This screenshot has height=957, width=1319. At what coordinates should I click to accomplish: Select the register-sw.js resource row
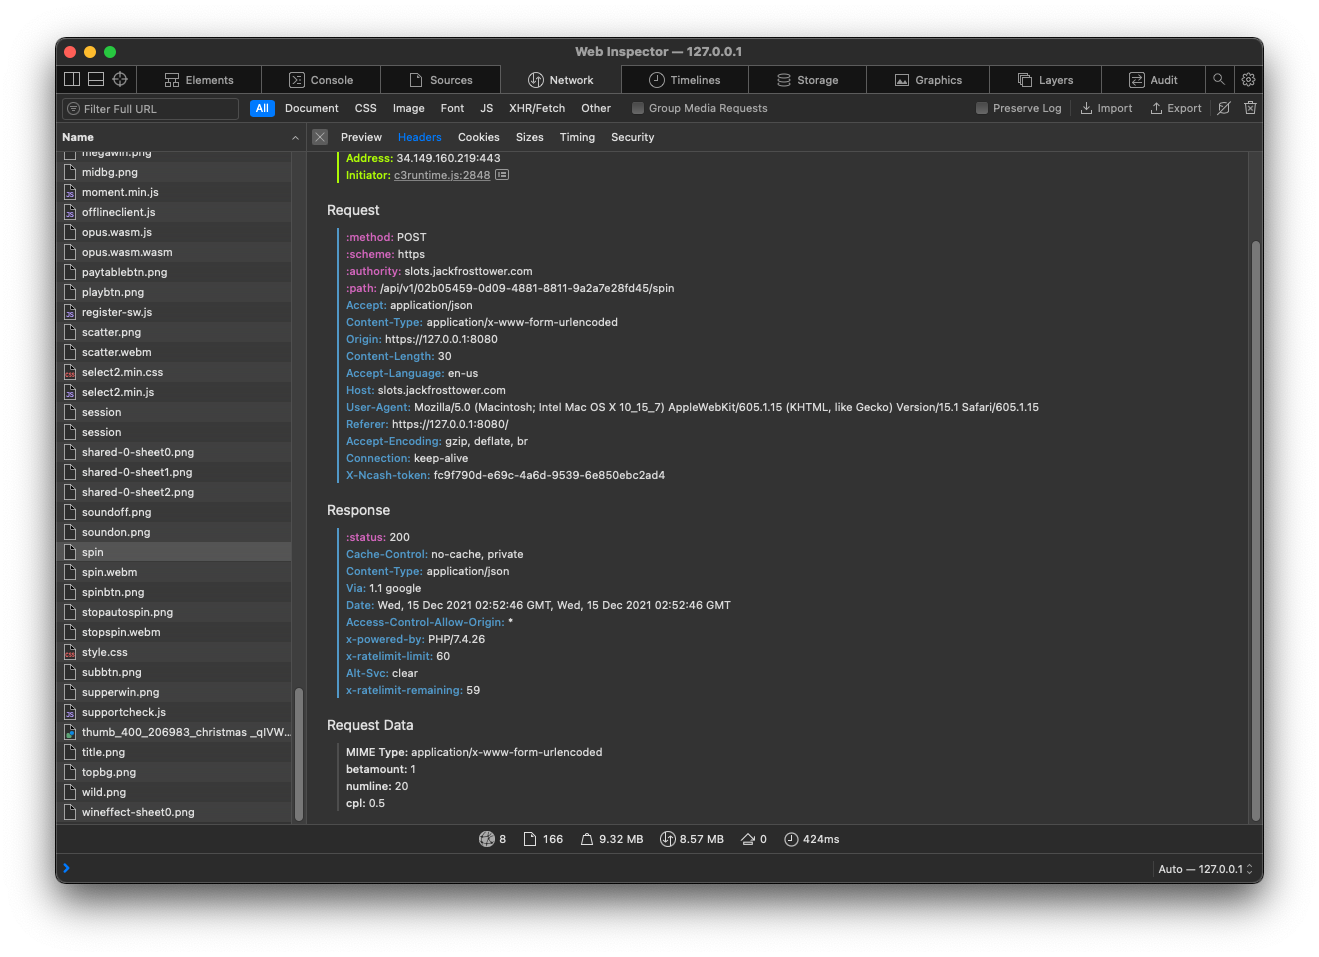coord(174,312)
